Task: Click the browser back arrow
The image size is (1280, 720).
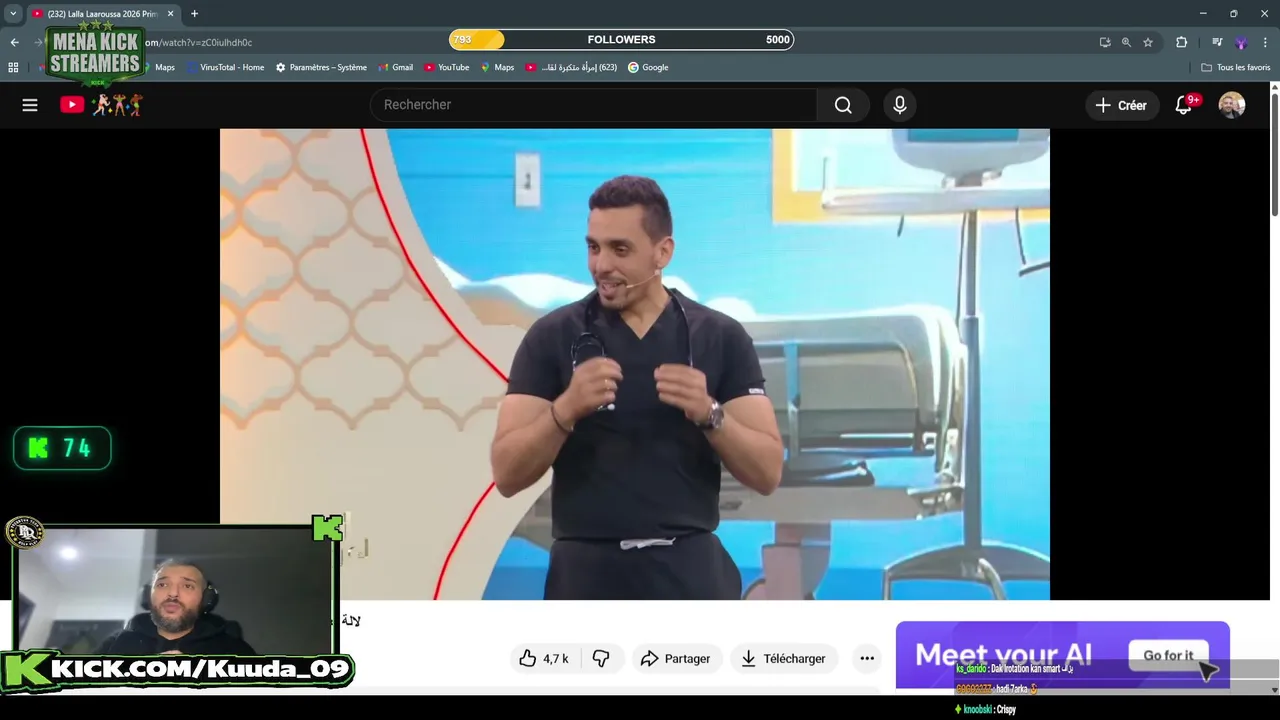Action: pos(14,42)
